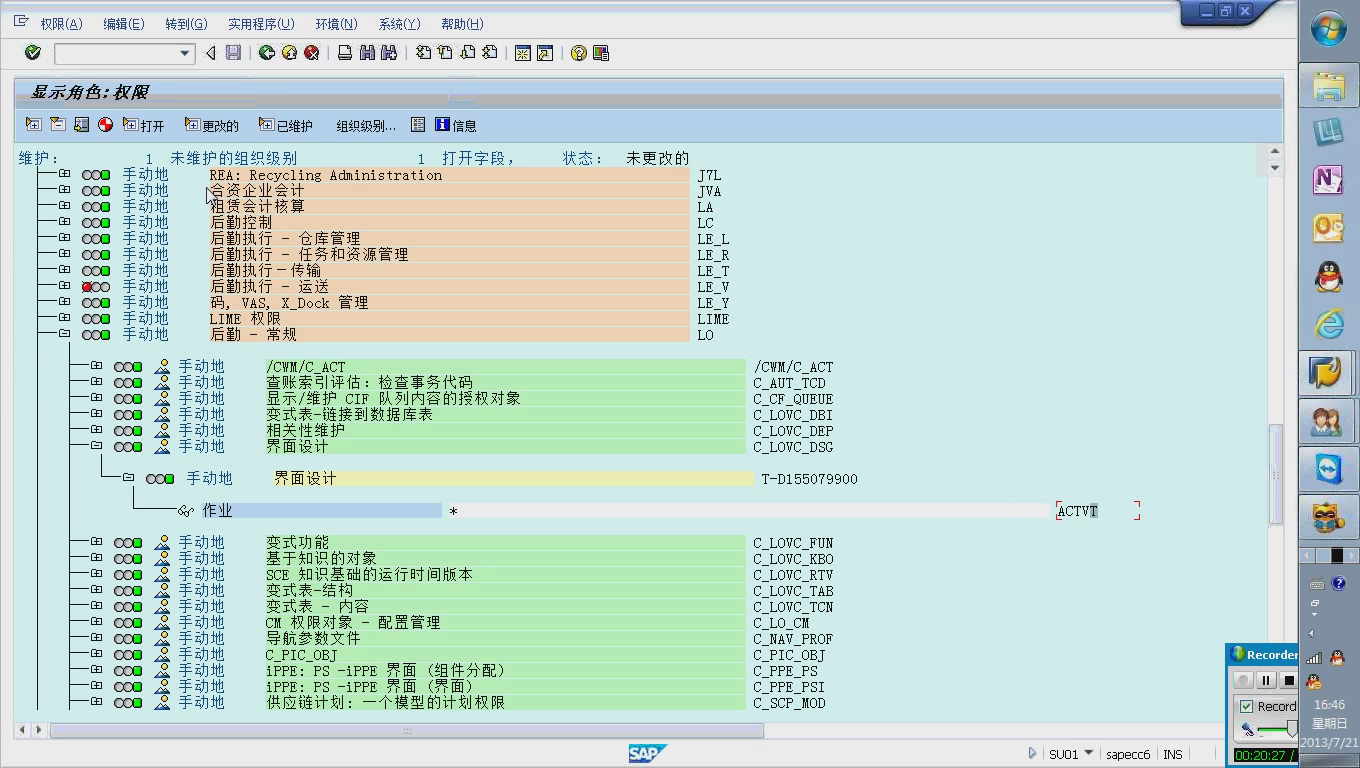Open the 编辑(E) menu
Screen dimensions: 1360x768
pyautogui.click(x=124, y=24)
